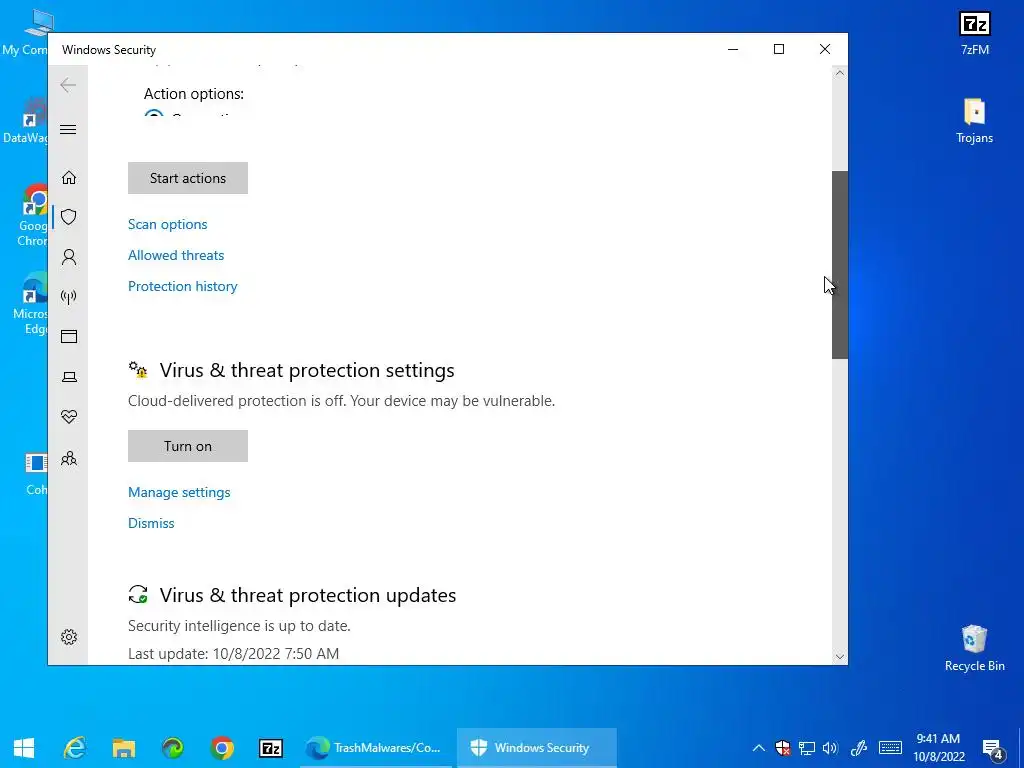Launch Internet Explorer from taskbar
1024x768 pixels.
pos(74,748)
